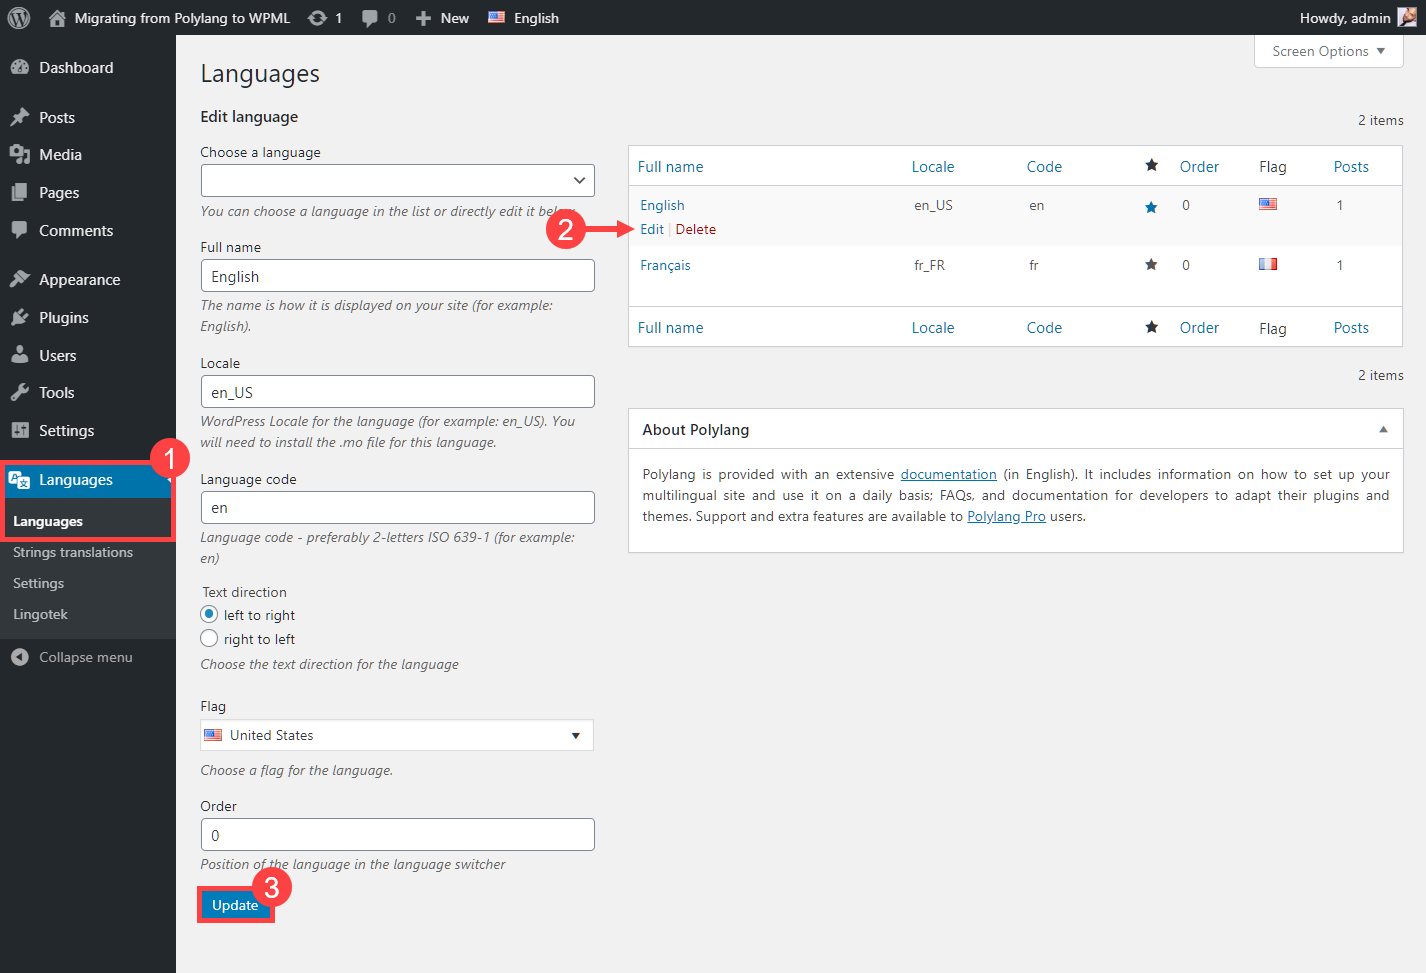This screenshot has width=1426, height=973.
Task: Open Polylang Settings submenu item
Action: [38, 583]
